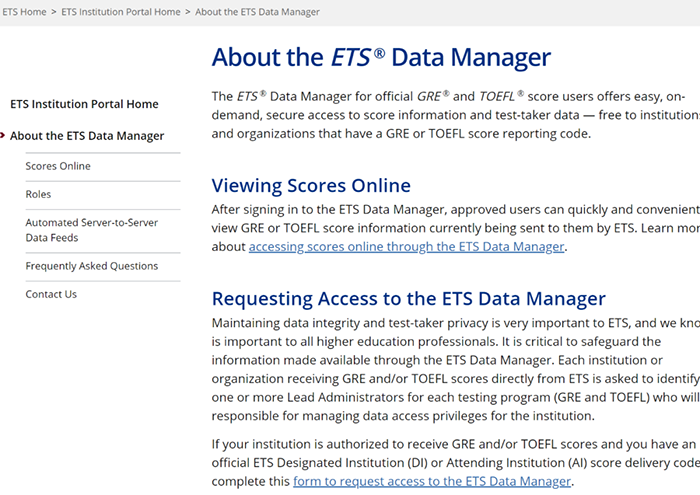Open the Scores Online sidebar page
The width and height of the screenshot is (700, 495).
tap(58, 166)
